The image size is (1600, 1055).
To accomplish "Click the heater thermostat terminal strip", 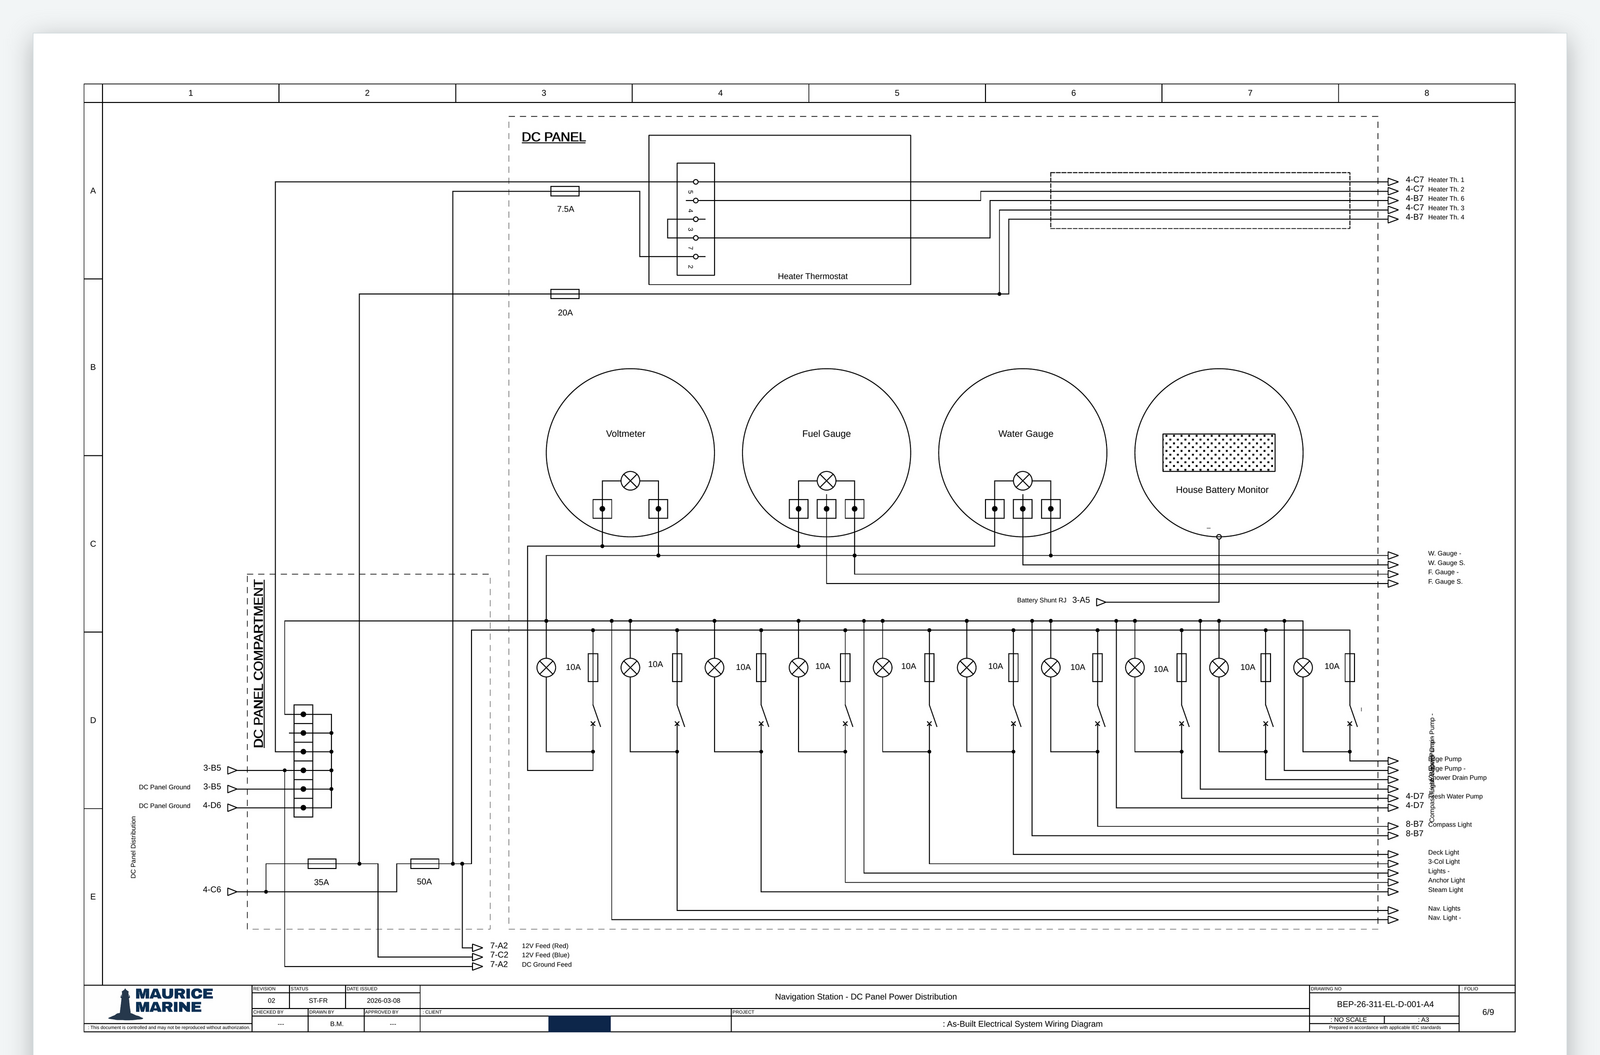I will [x=695, y=219].
